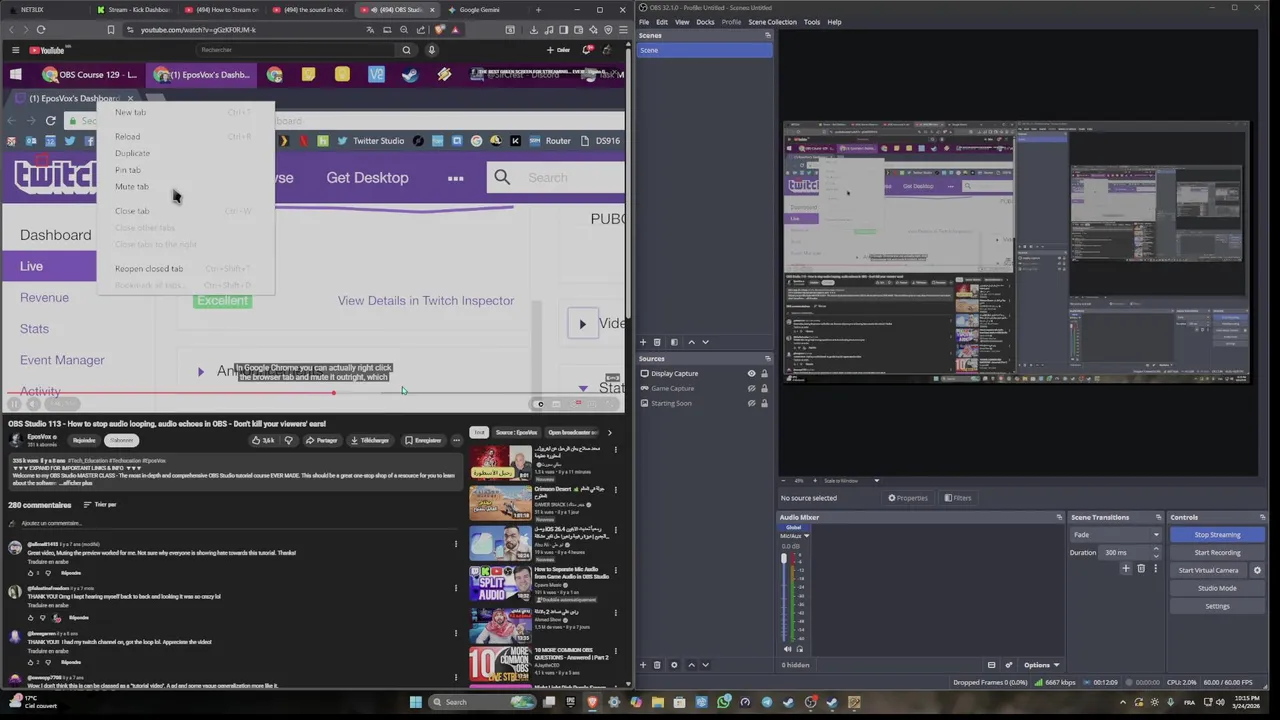Click Partager share button
The width and height of the screenshot is (1280, 720).
[322, 440]
